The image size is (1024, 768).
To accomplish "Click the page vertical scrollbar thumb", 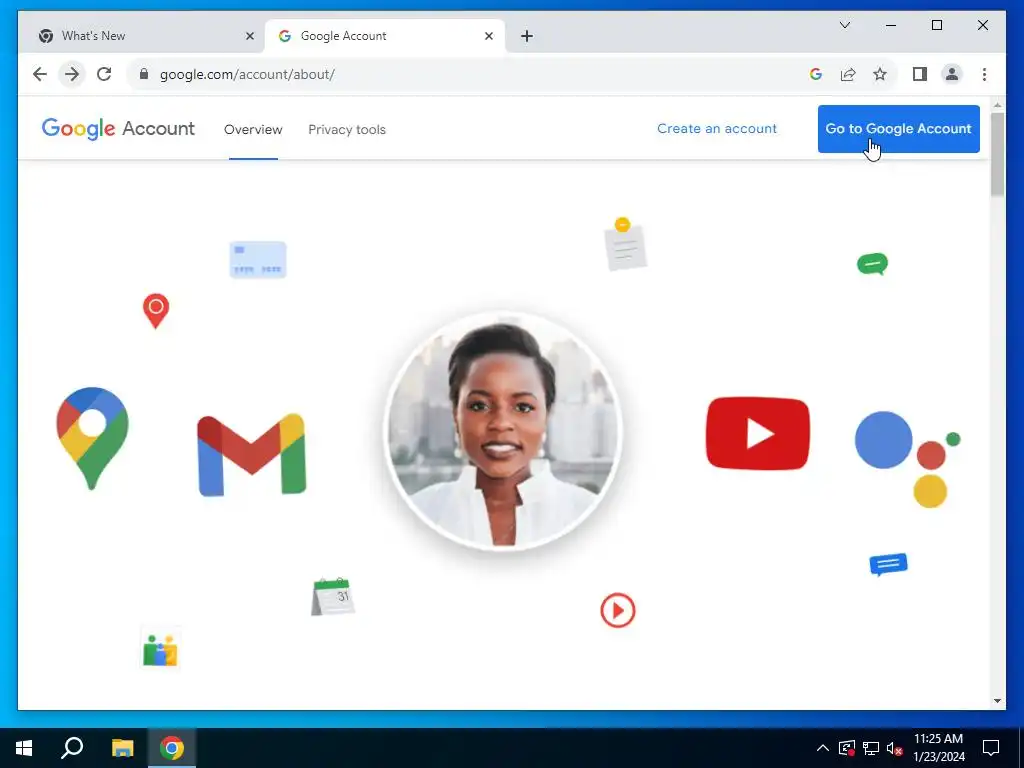I will click(997, 154).
